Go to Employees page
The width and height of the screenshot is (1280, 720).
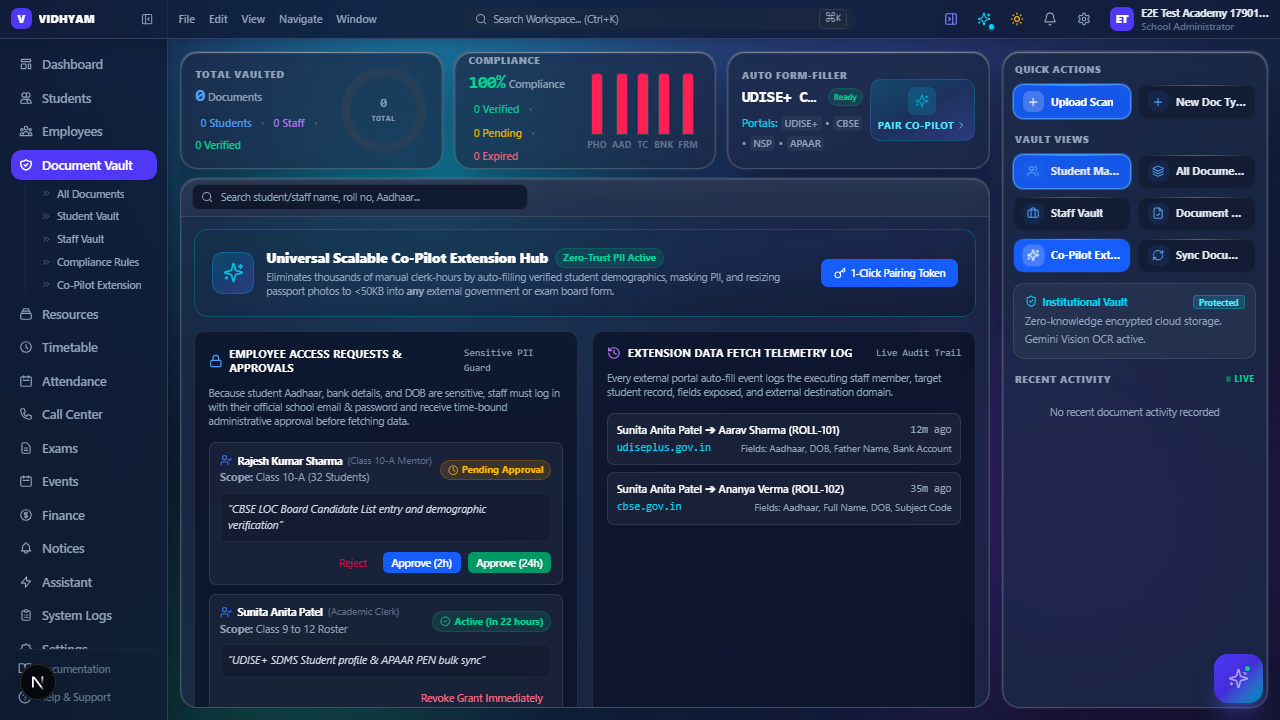coord(84,131)
